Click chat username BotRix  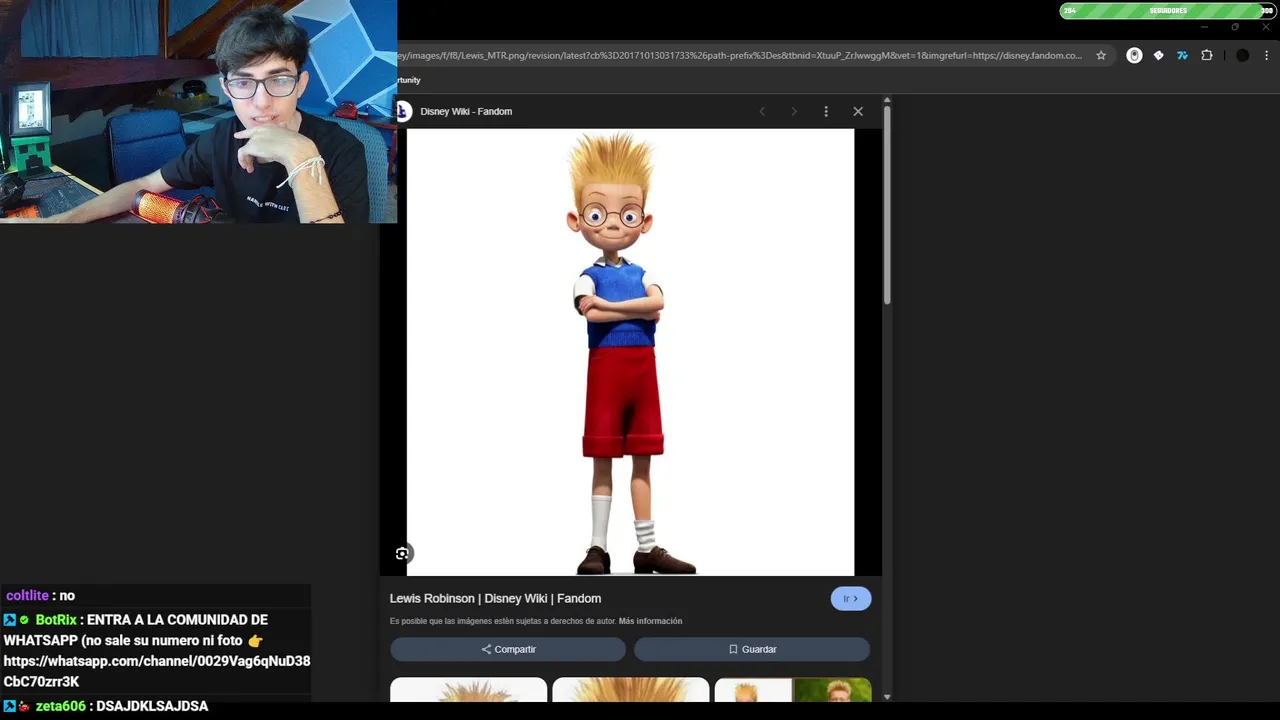(x=56, y=620)
